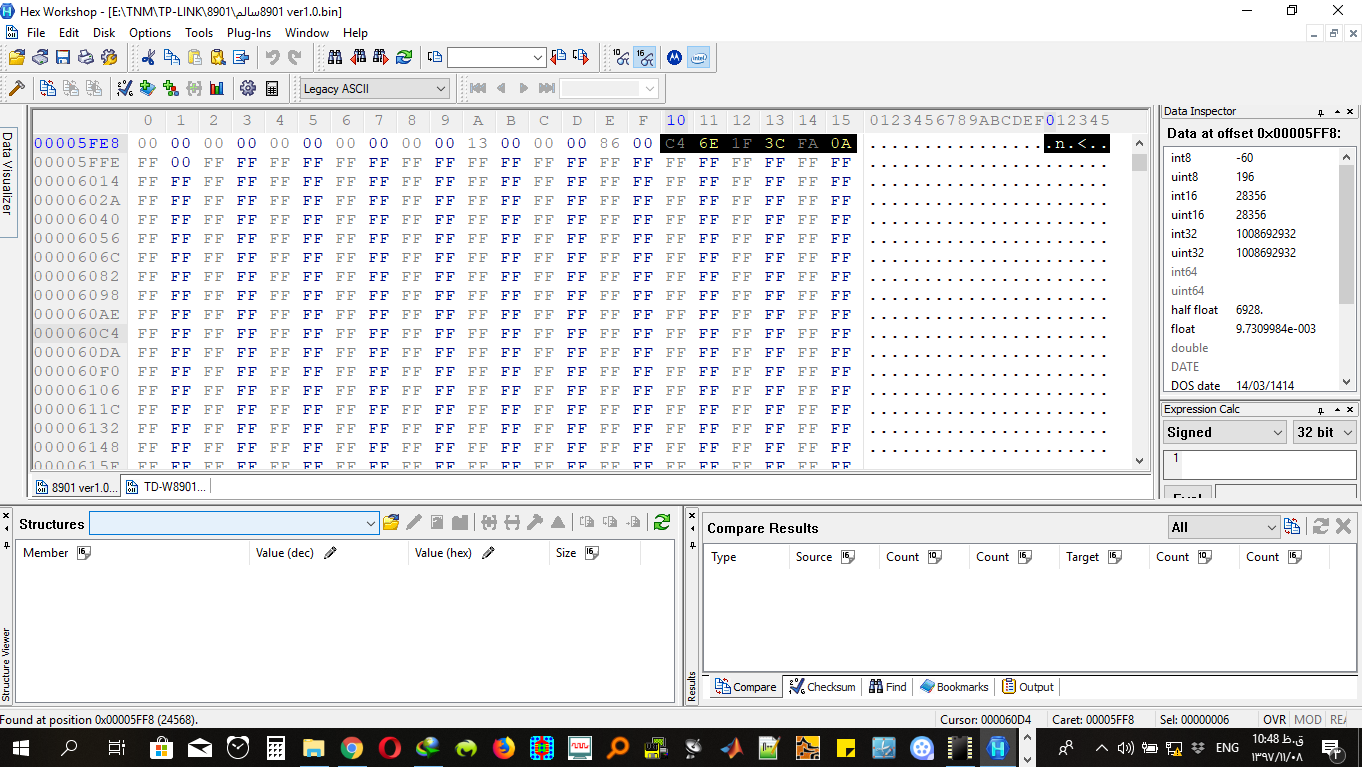The width and height of the screenshot is (1362, 767).
Task: Toggle Size column number format icon
Action: [591, 552]
